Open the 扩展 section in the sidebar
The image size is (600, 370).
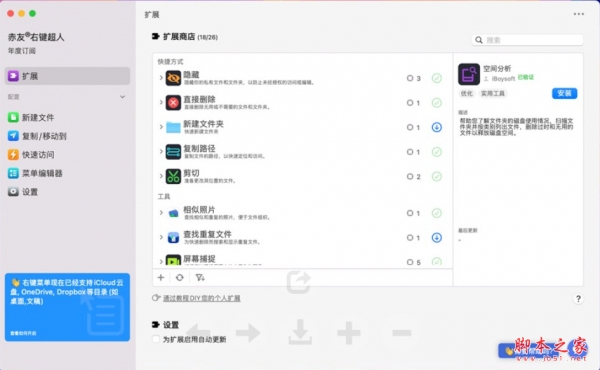67,76
